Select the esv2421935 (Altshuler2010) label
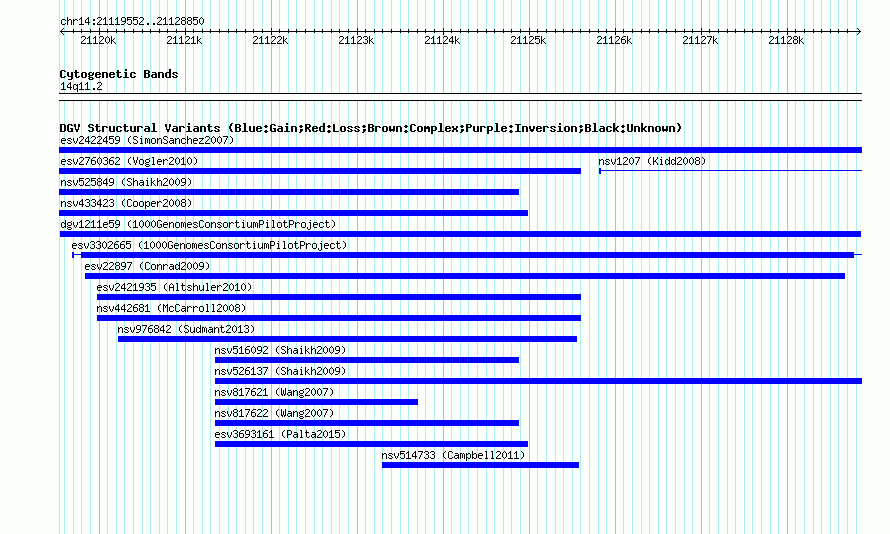This screenshot has width=890, height=534. (174, 287)
